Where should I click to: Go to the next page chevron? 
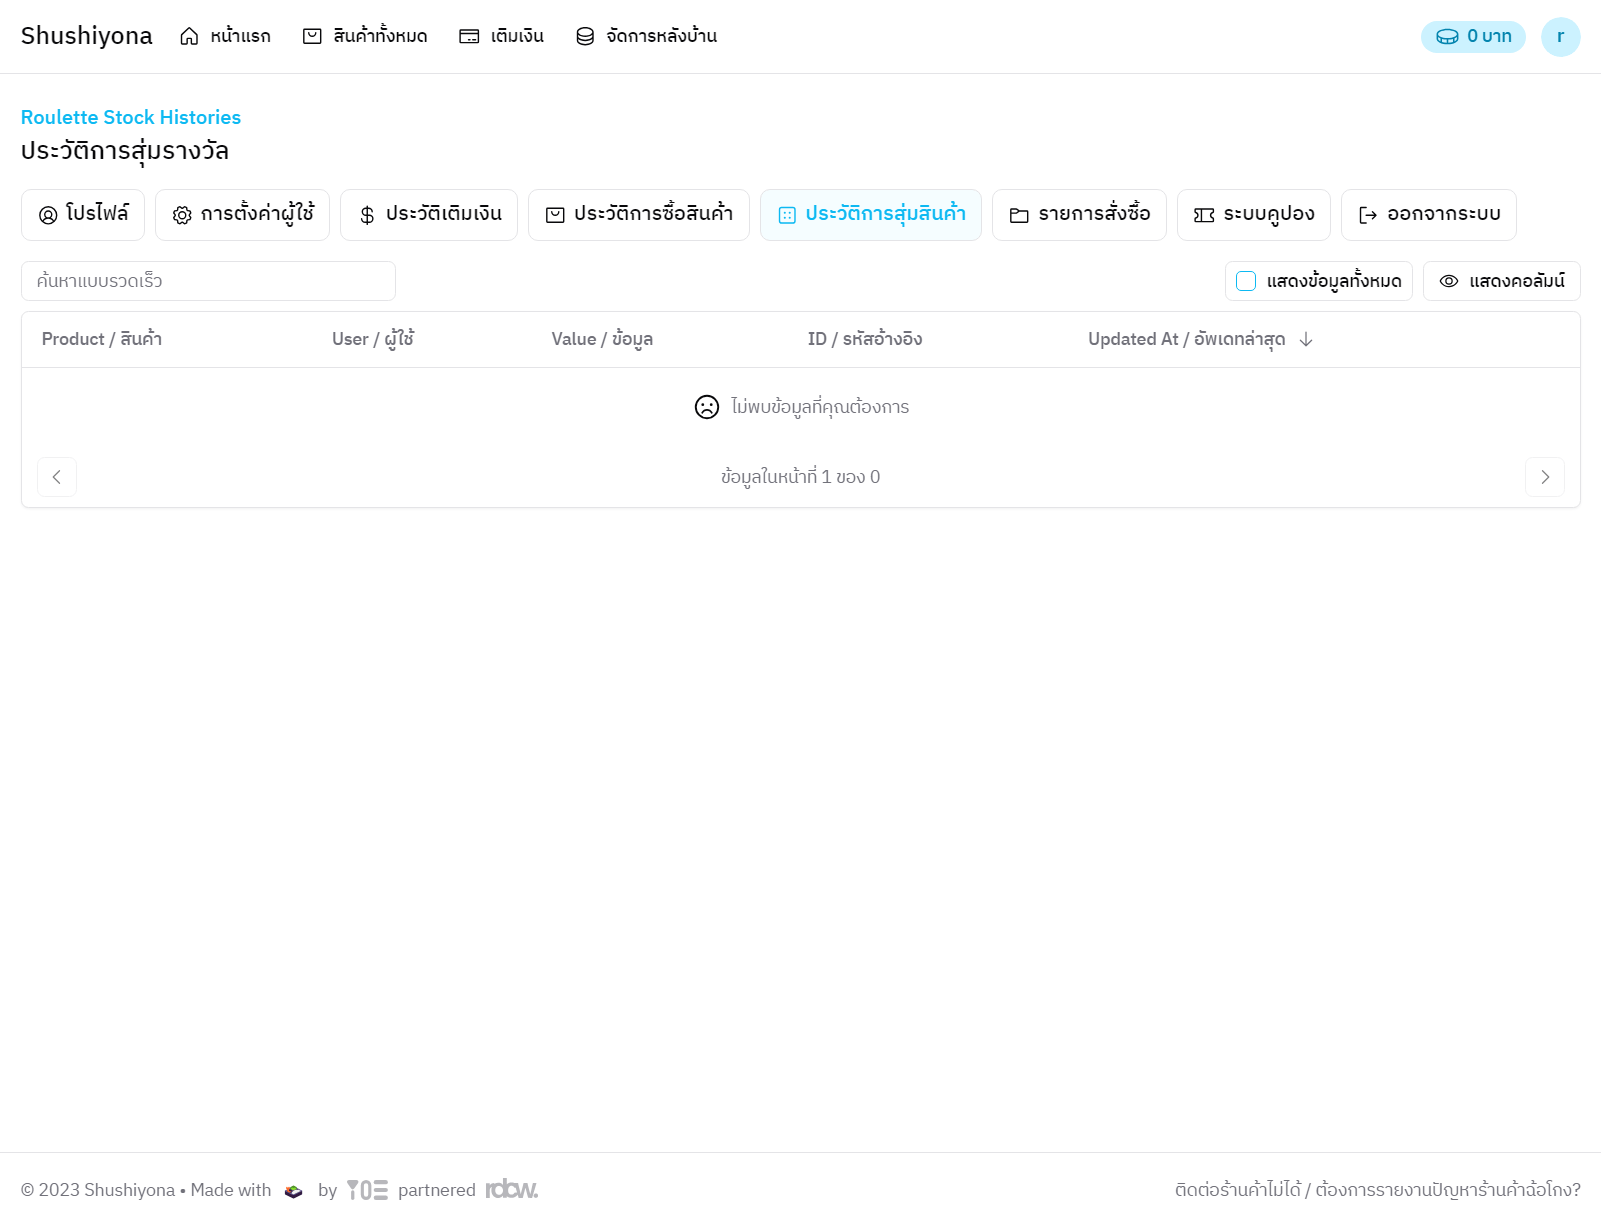[x=1544, y=477]
